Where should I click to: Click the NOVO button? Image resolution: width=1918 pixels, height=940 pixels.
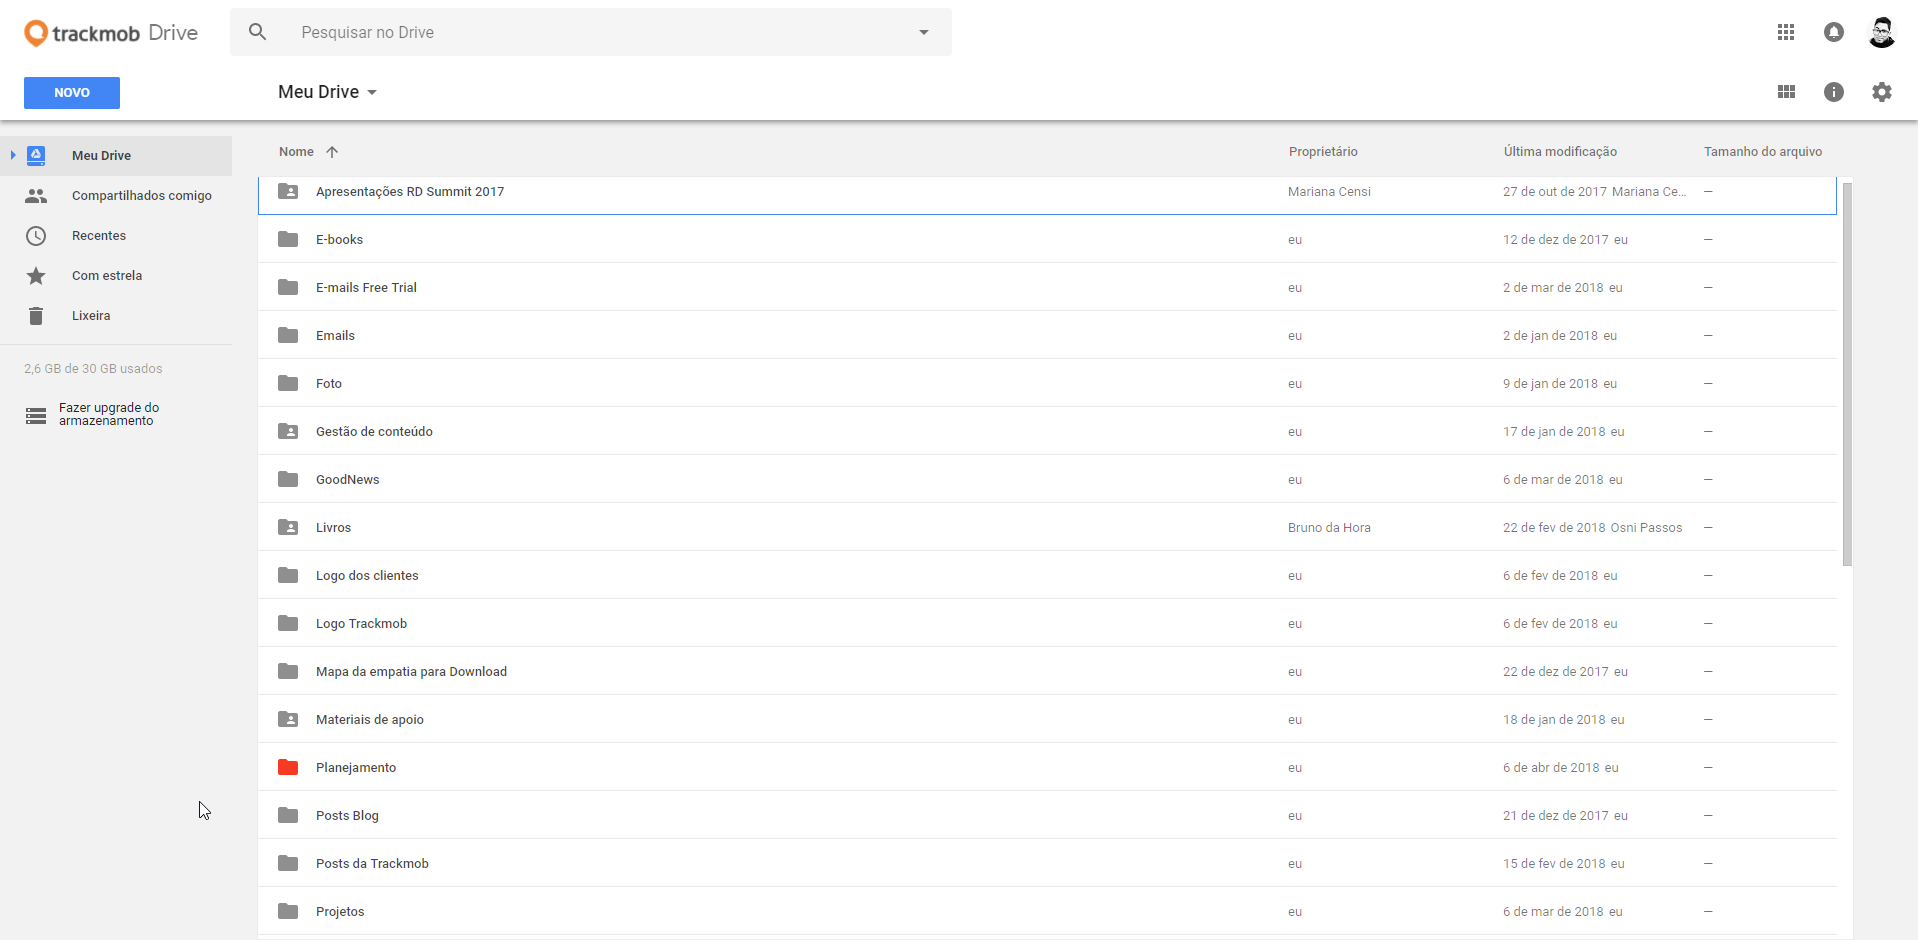pyautogui.click(x=72, y=93)
